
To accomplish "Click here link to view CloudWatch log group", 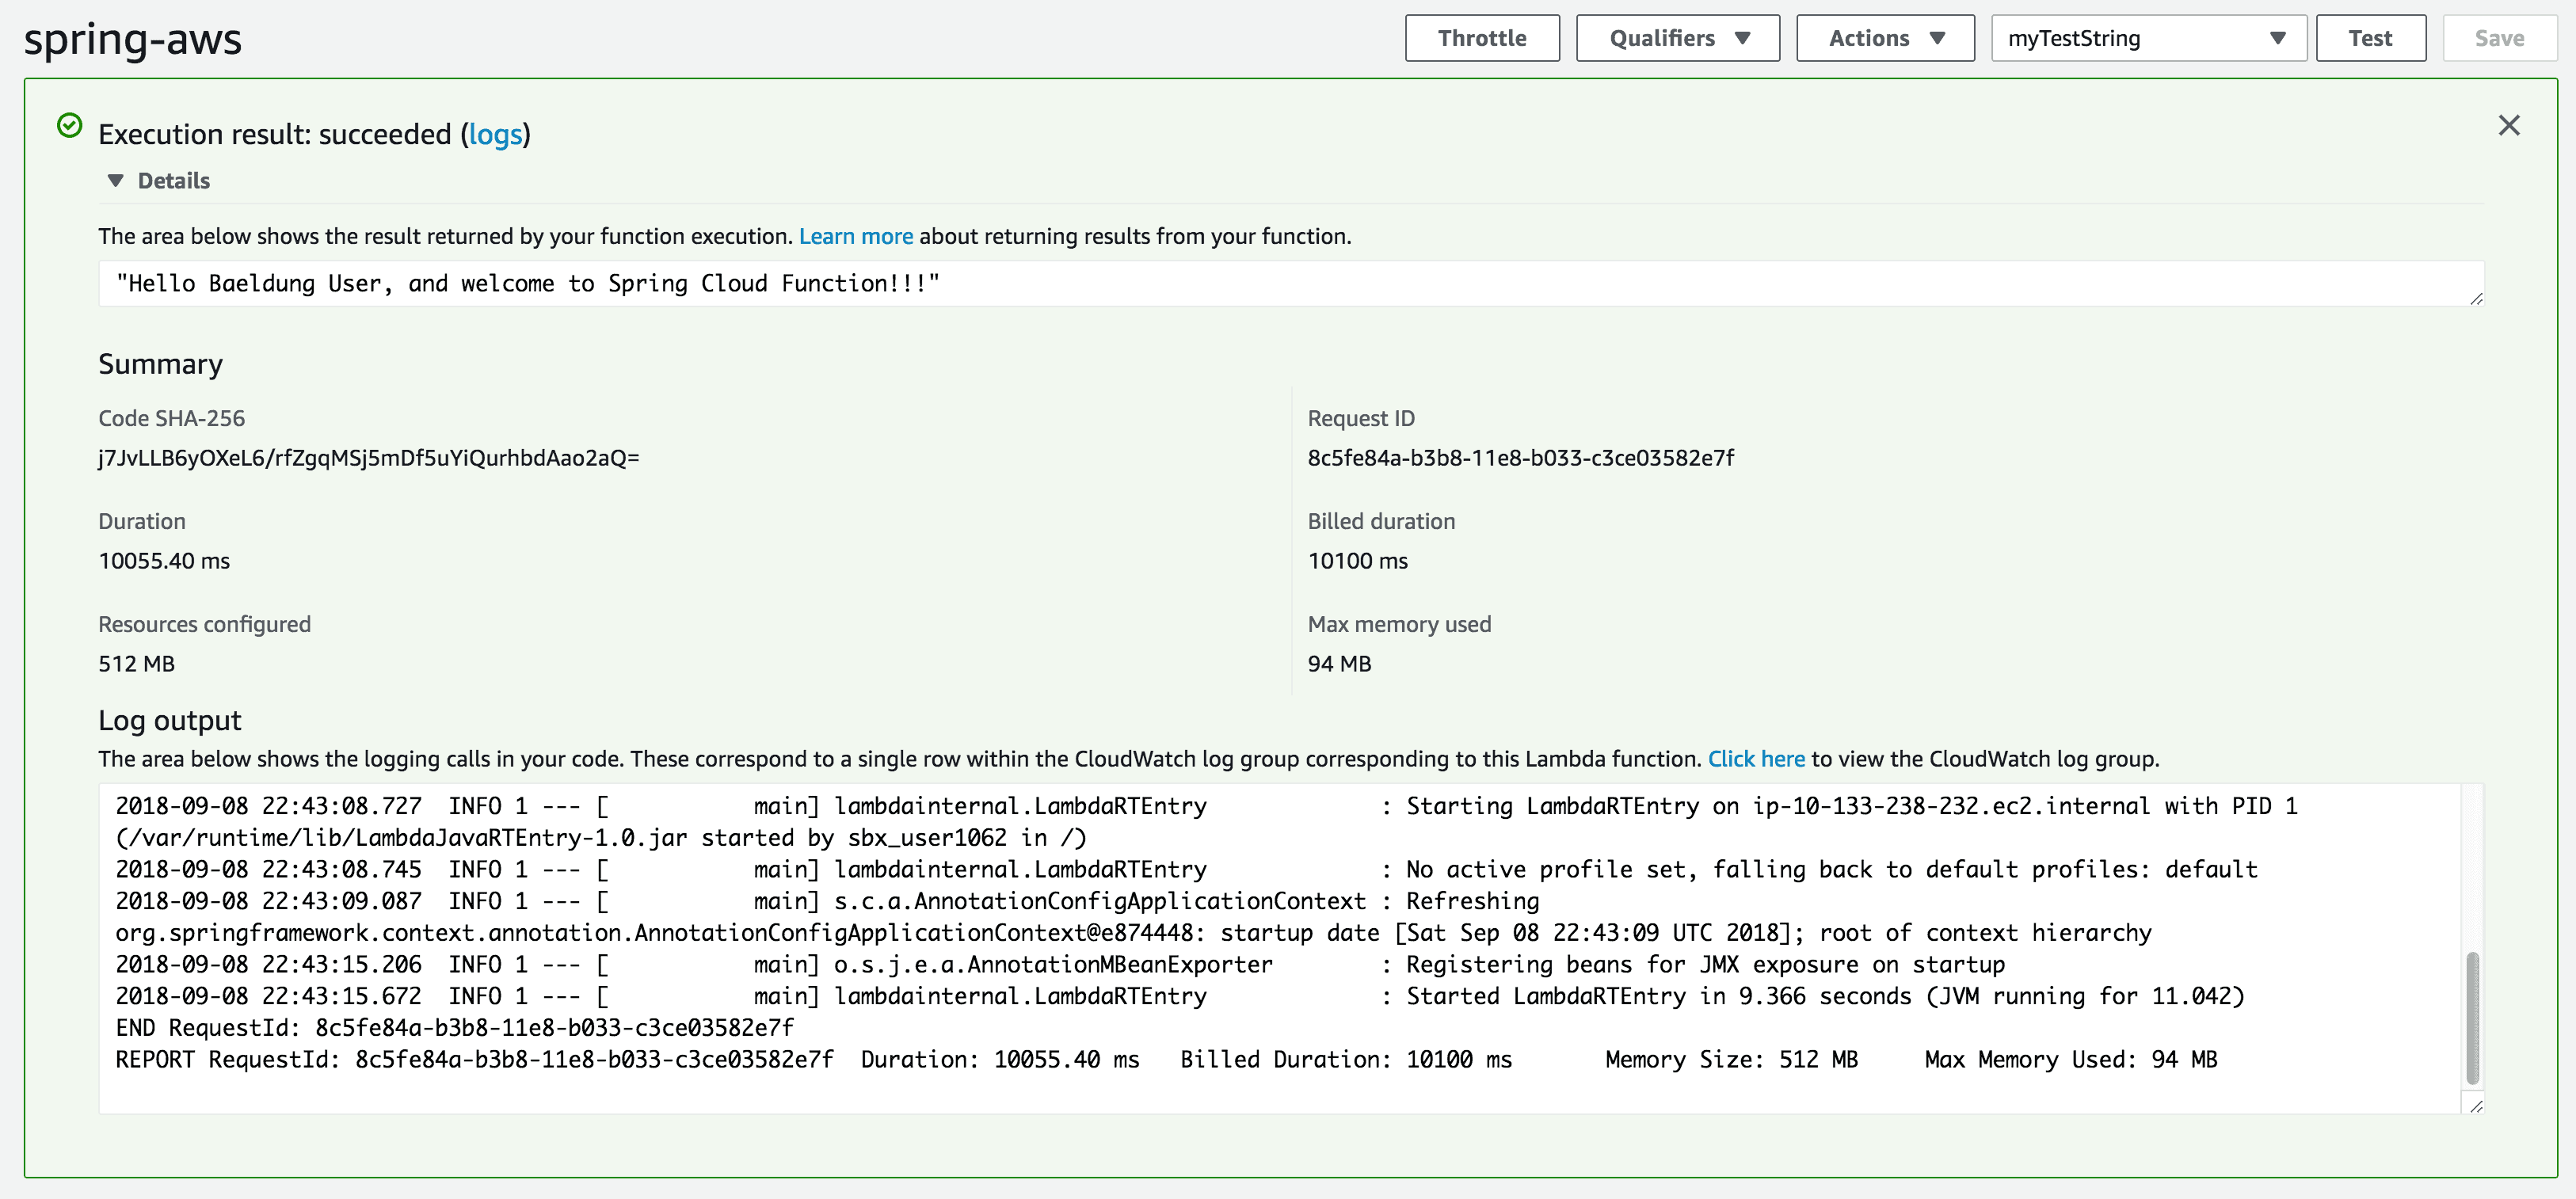I will click(x=1755, y=759).
